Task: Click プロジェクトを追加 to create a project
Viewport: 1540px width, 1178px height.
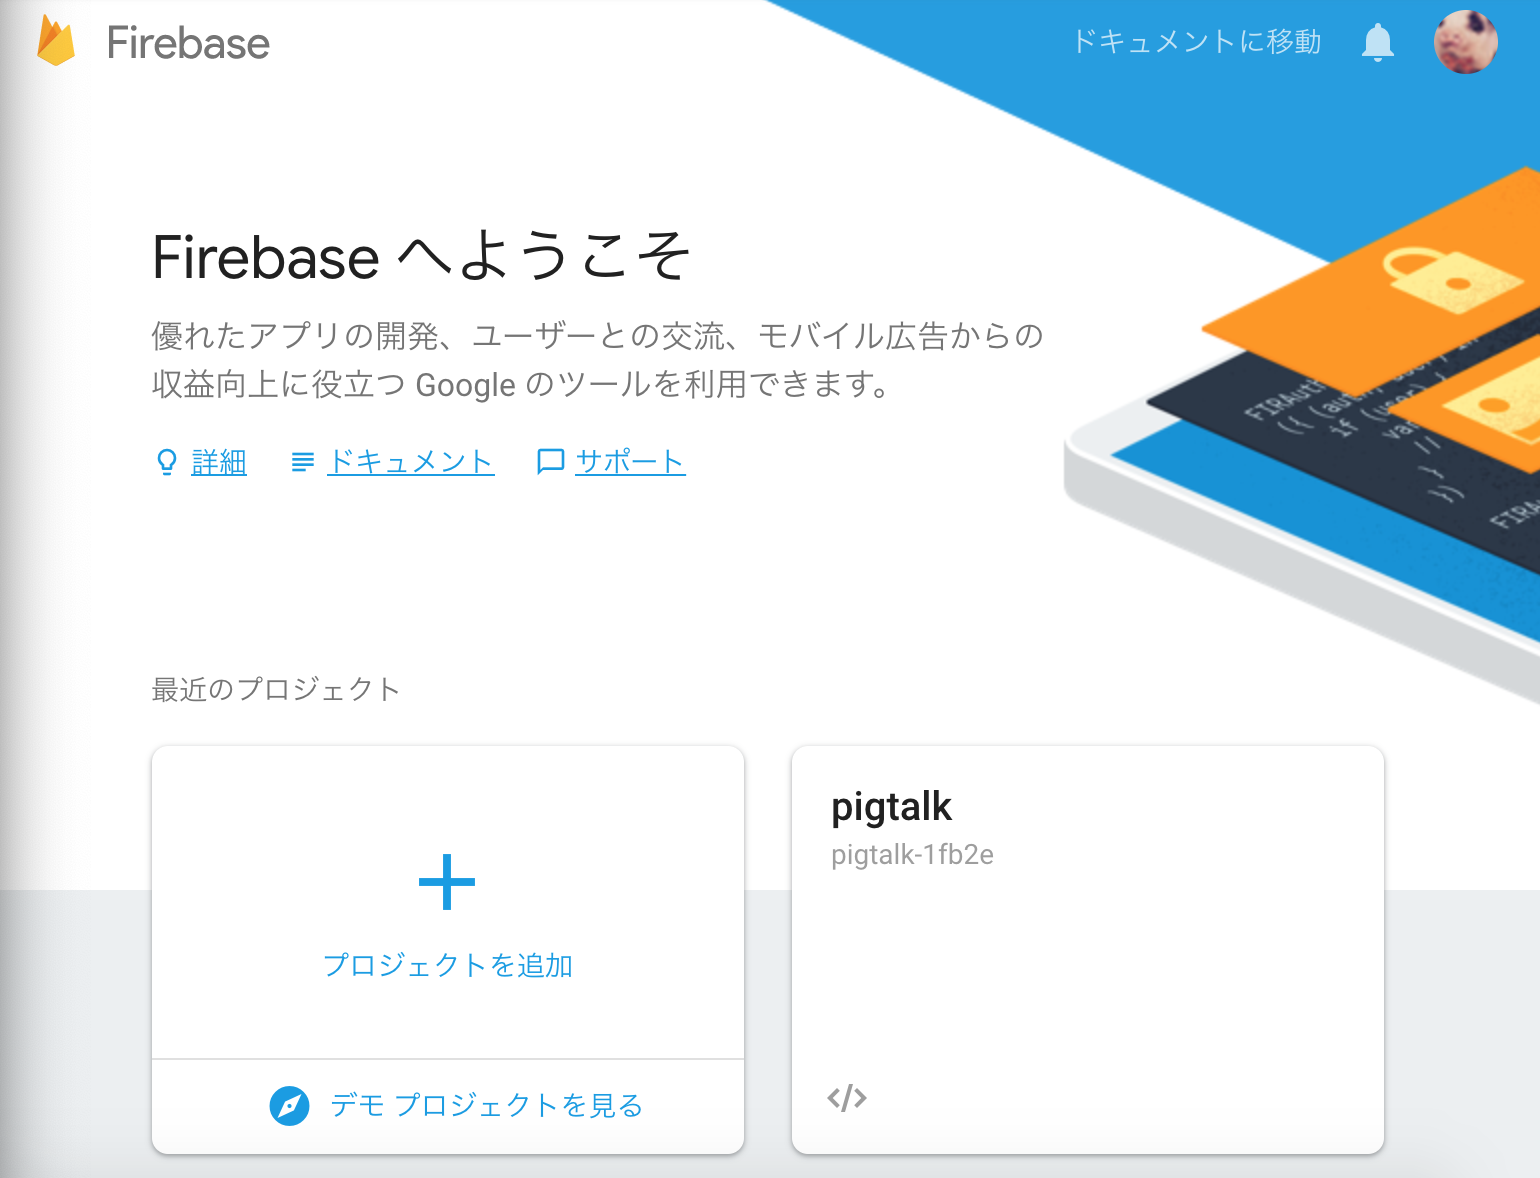Action: pos(447,965)
